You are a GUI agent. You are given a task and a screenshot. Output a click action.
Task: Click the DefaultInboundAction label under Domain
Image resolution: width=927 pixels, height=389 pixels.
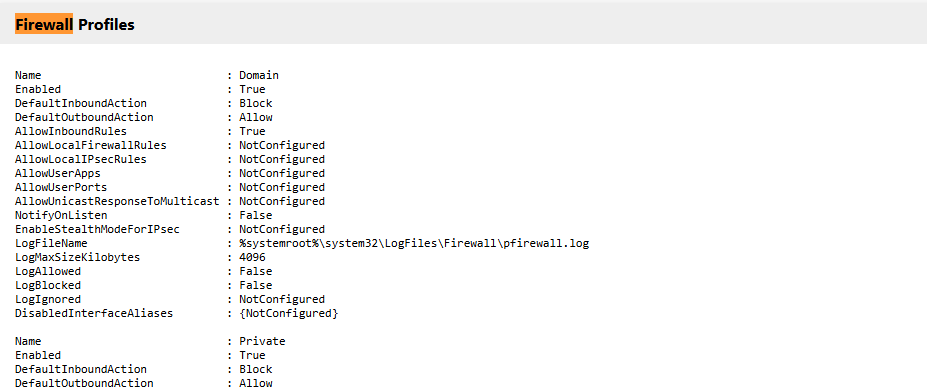(x=81, y=103)
